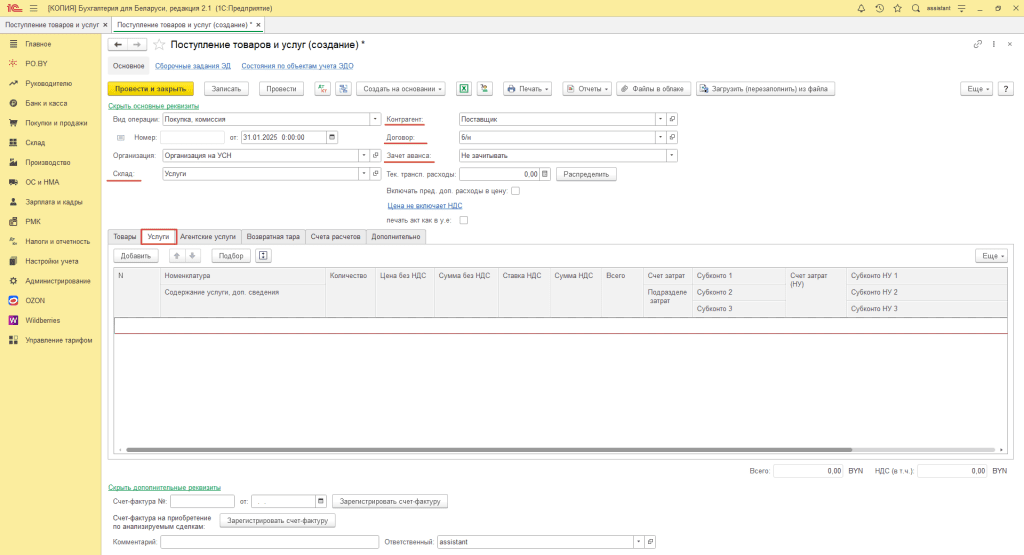Click open icon next to Контрагент field
Image resolution: width=1024 pixels, height=555 pixels.
[x=672, y=118]
